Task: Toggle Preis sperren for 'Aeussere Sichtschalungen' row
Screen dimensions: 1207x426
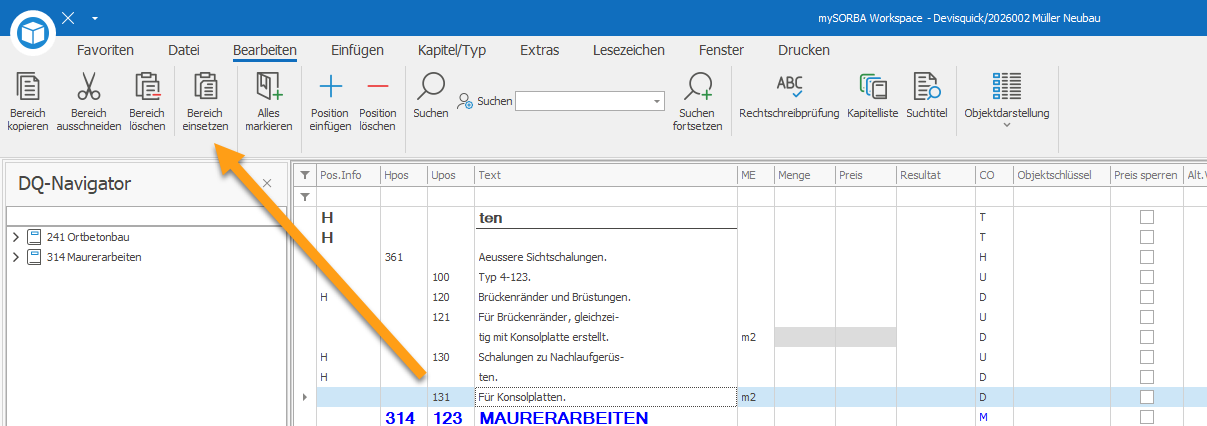Action: pos(1147,257)
